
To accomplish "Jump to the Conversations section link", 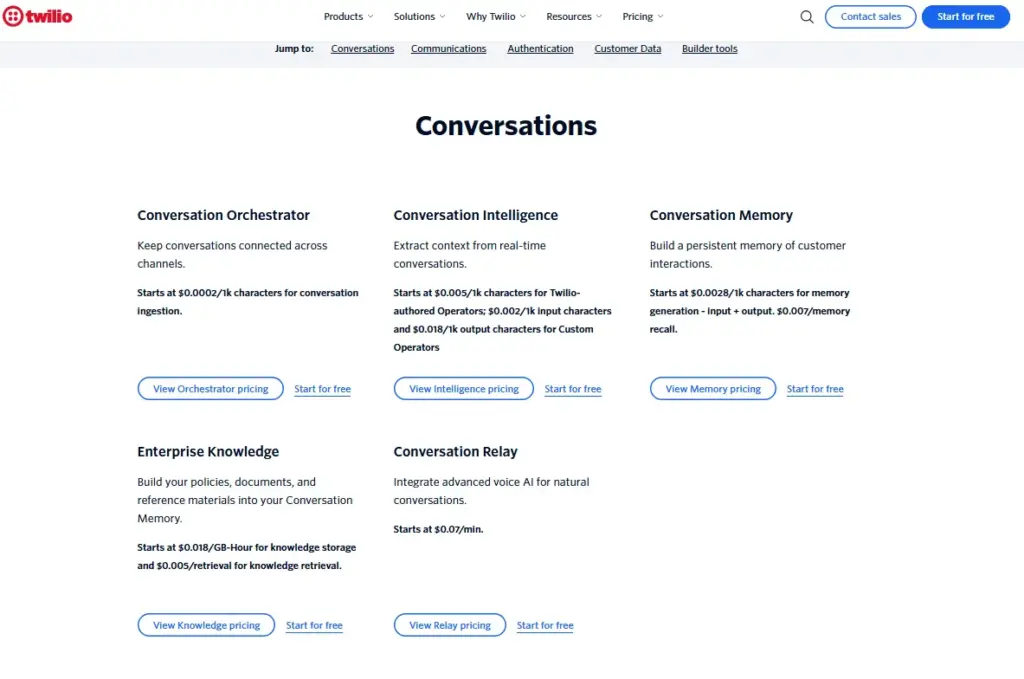I will 362,49.
